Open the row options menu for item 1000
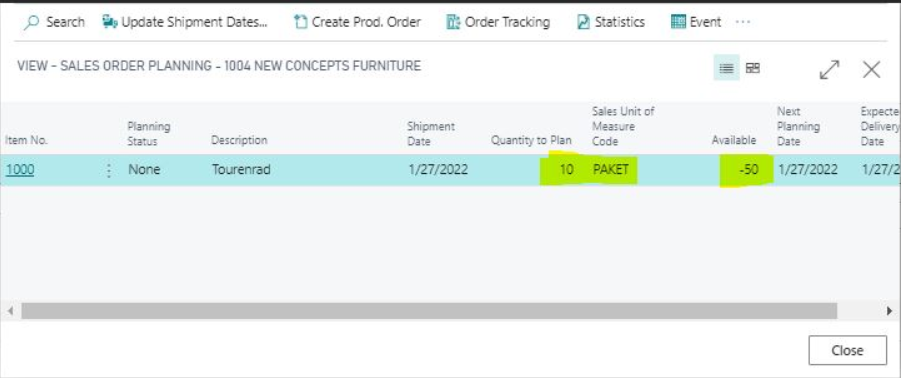The height and width of the screenshot is (378, 903). [109, 171]
